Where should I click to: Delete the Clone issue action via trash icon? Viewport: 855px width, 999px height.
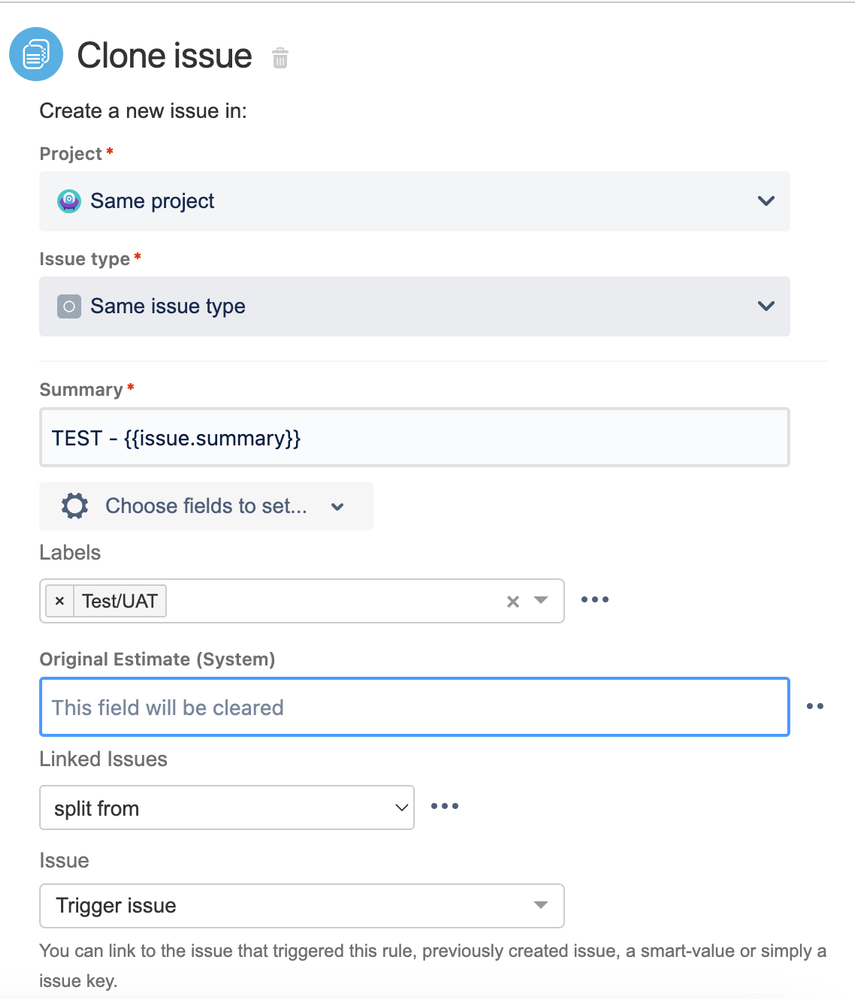pyautogui.click(x=280, y=58)
